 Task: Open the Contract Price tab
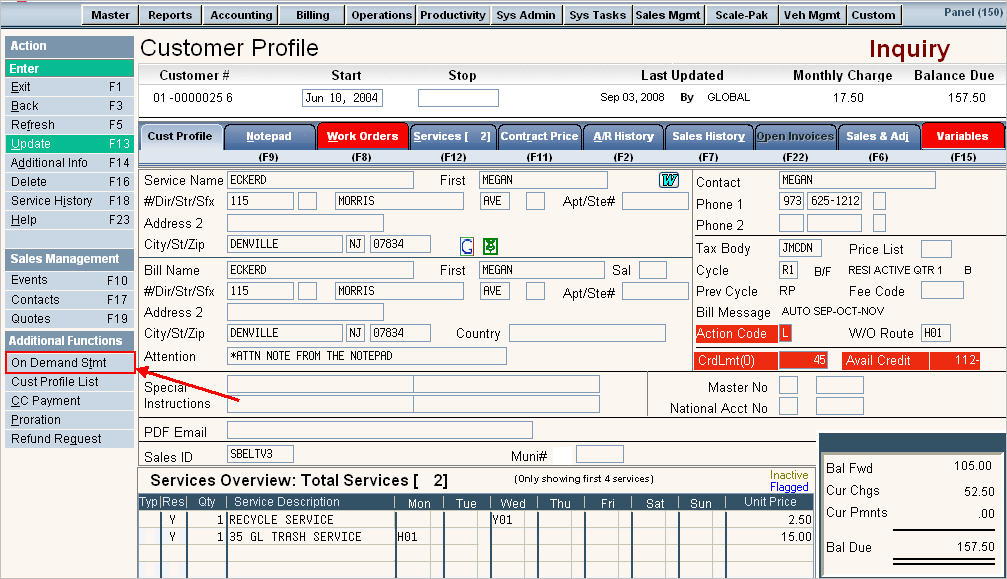[539, 136]
